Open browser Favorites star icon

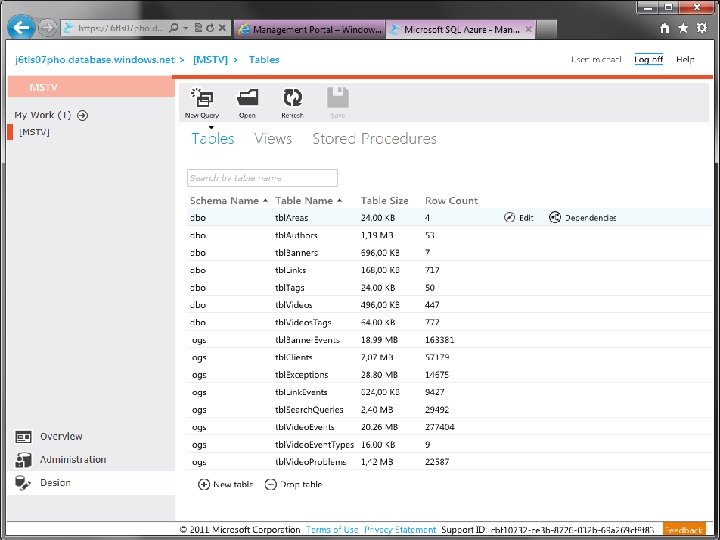coord(683,28)
